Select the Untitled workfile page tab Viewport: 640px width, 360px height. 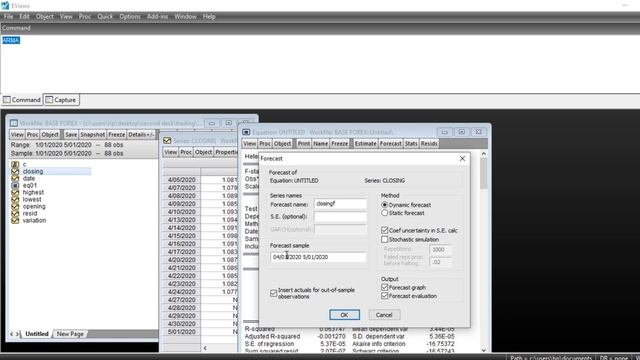pos(37,334)
